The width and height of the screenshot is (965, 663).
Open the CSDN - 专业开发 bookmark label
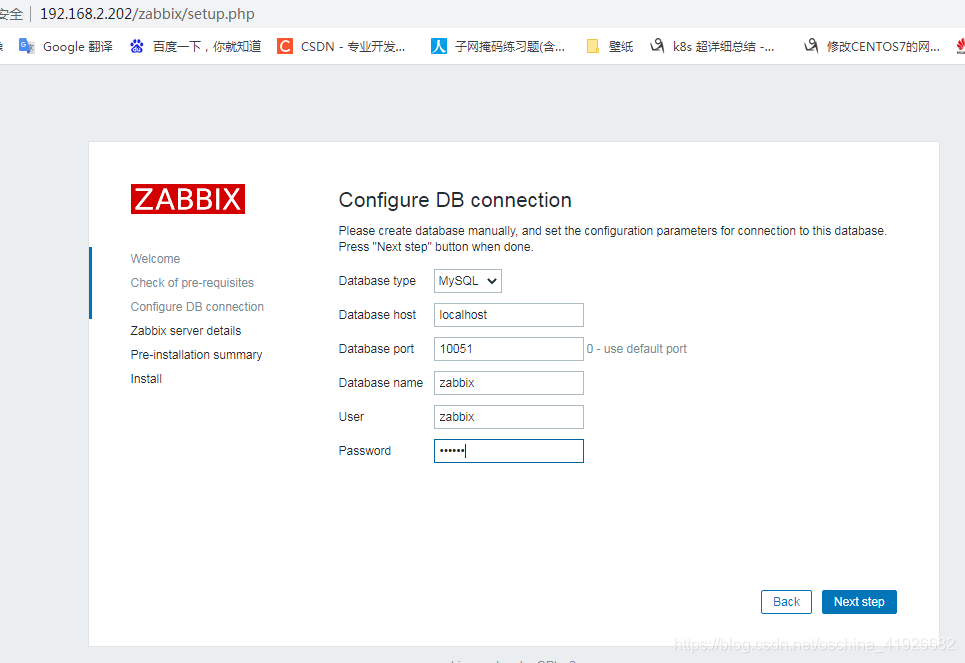tap(353, 46)
